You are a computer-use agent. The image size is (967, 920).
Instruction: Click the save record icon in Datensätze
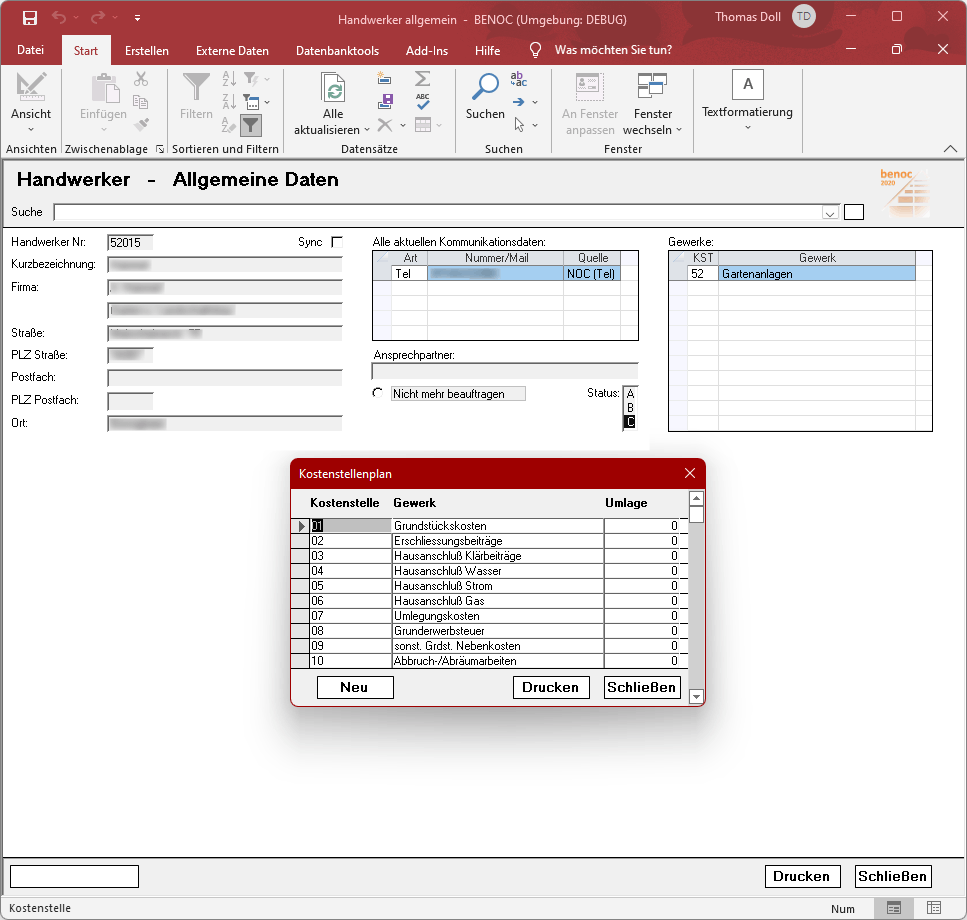pos(385,101)
